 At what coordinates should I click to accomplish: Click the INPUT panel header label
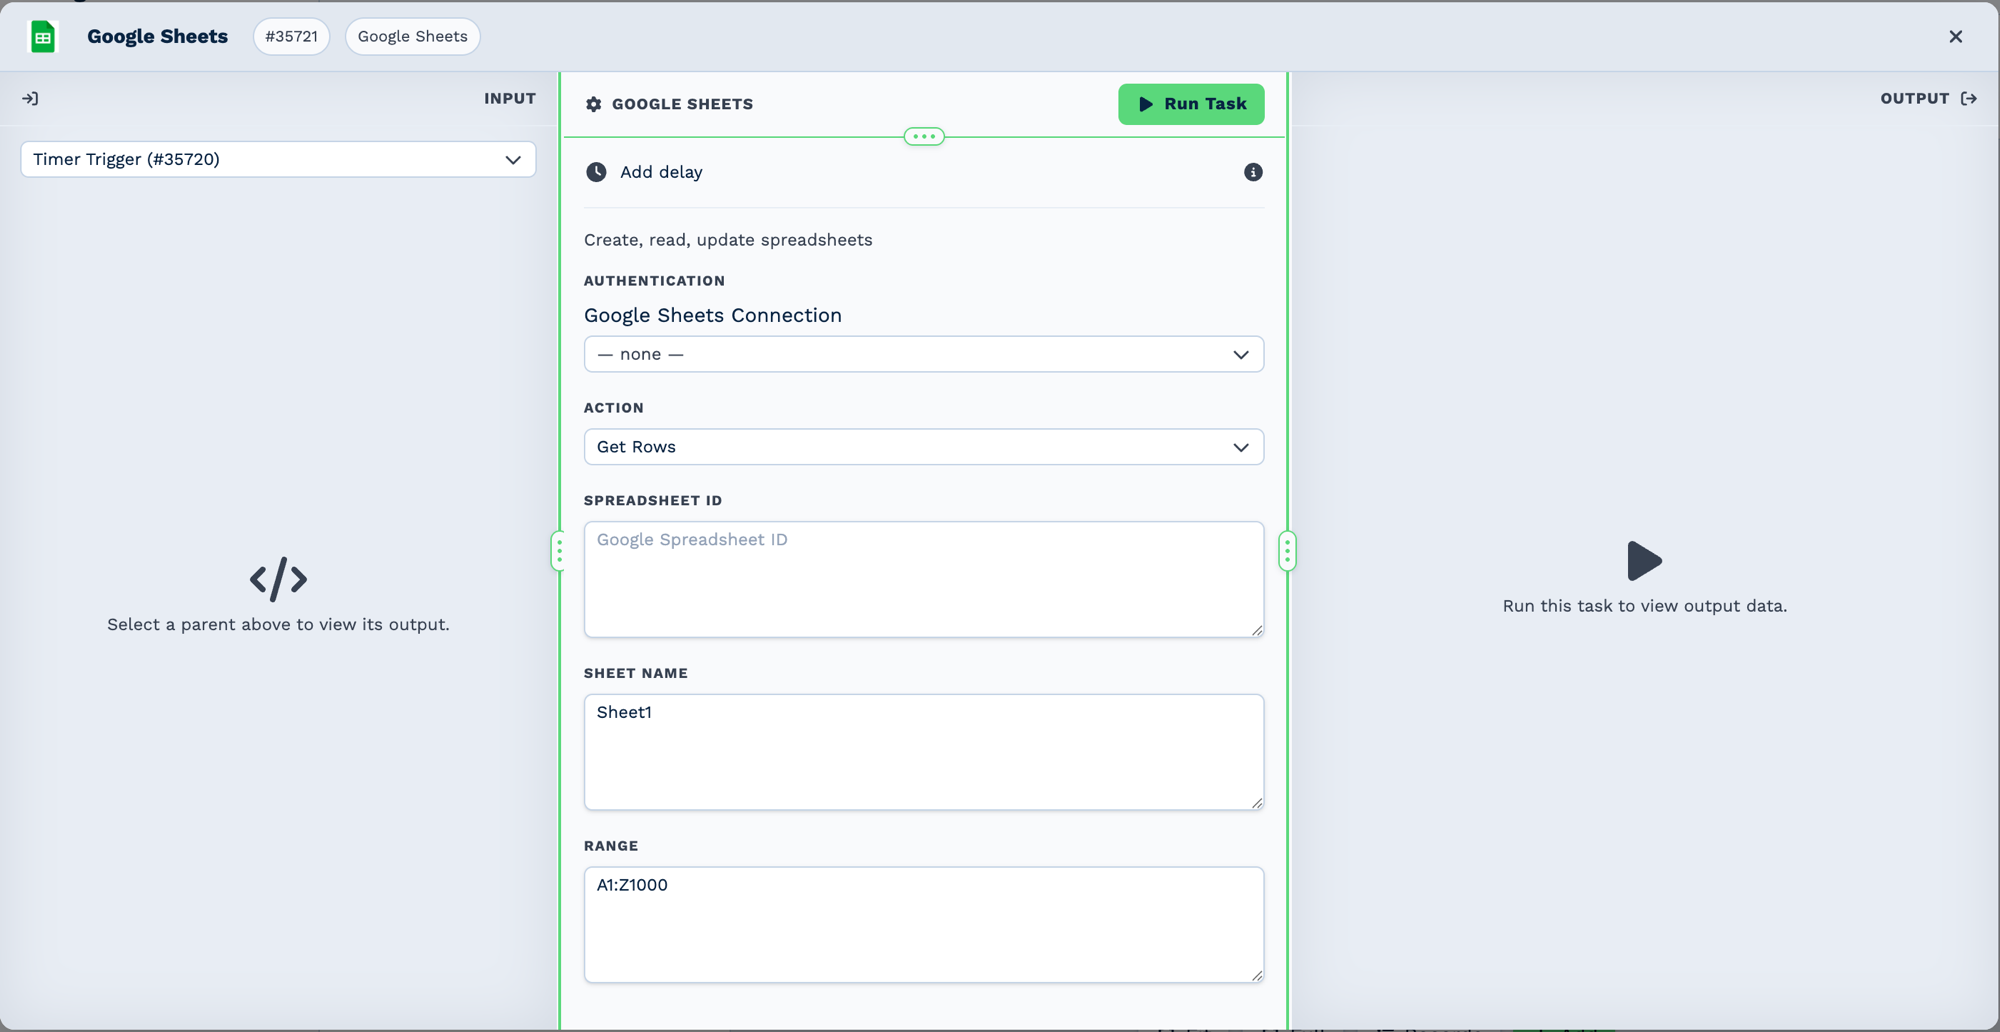(510, 98)
